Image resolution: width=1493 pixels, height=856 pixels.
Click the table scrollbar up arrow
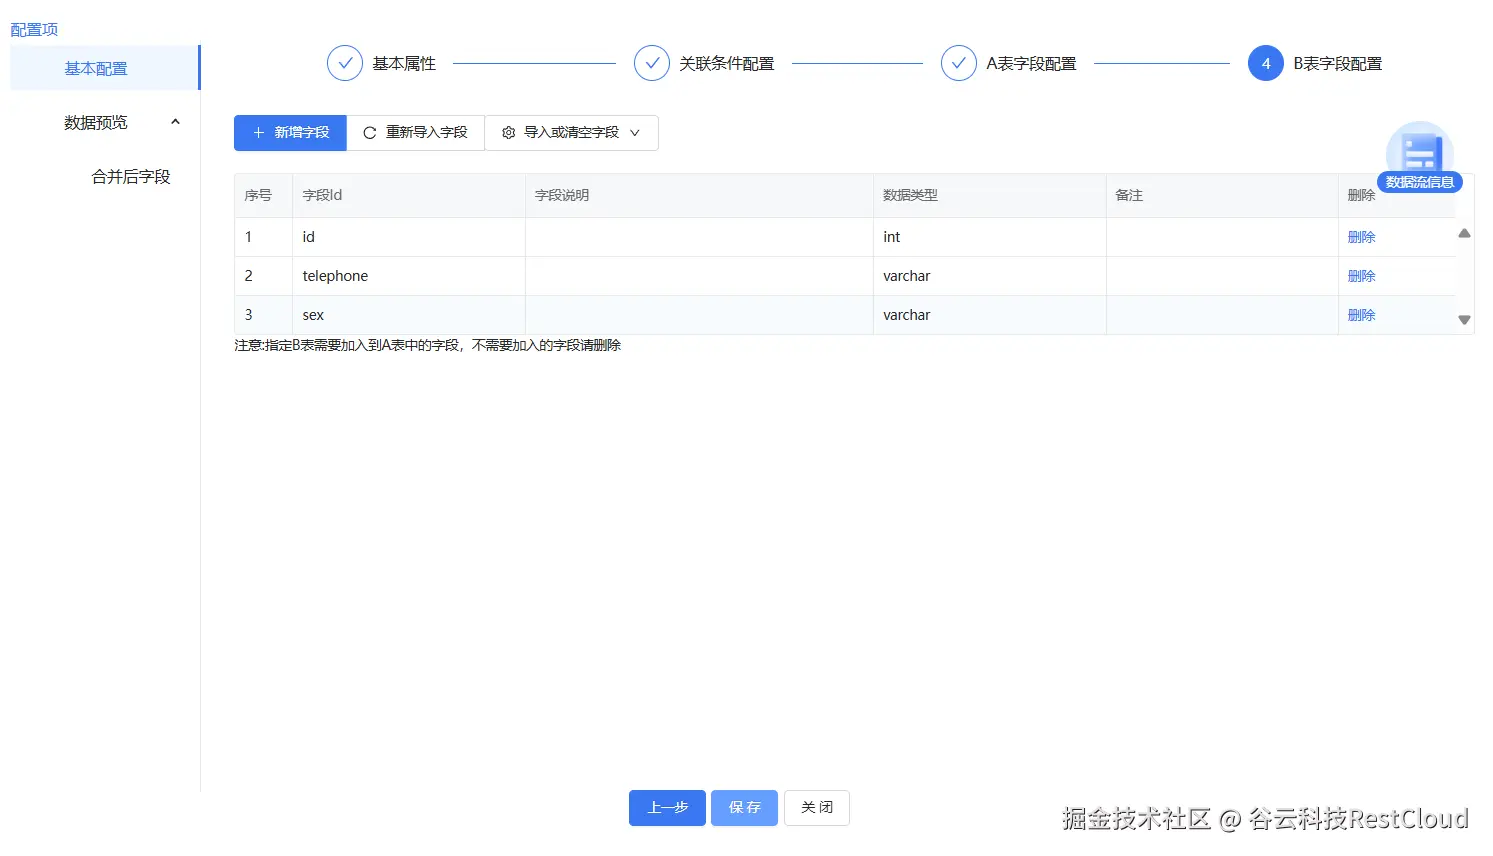[x=1464, y=233]
